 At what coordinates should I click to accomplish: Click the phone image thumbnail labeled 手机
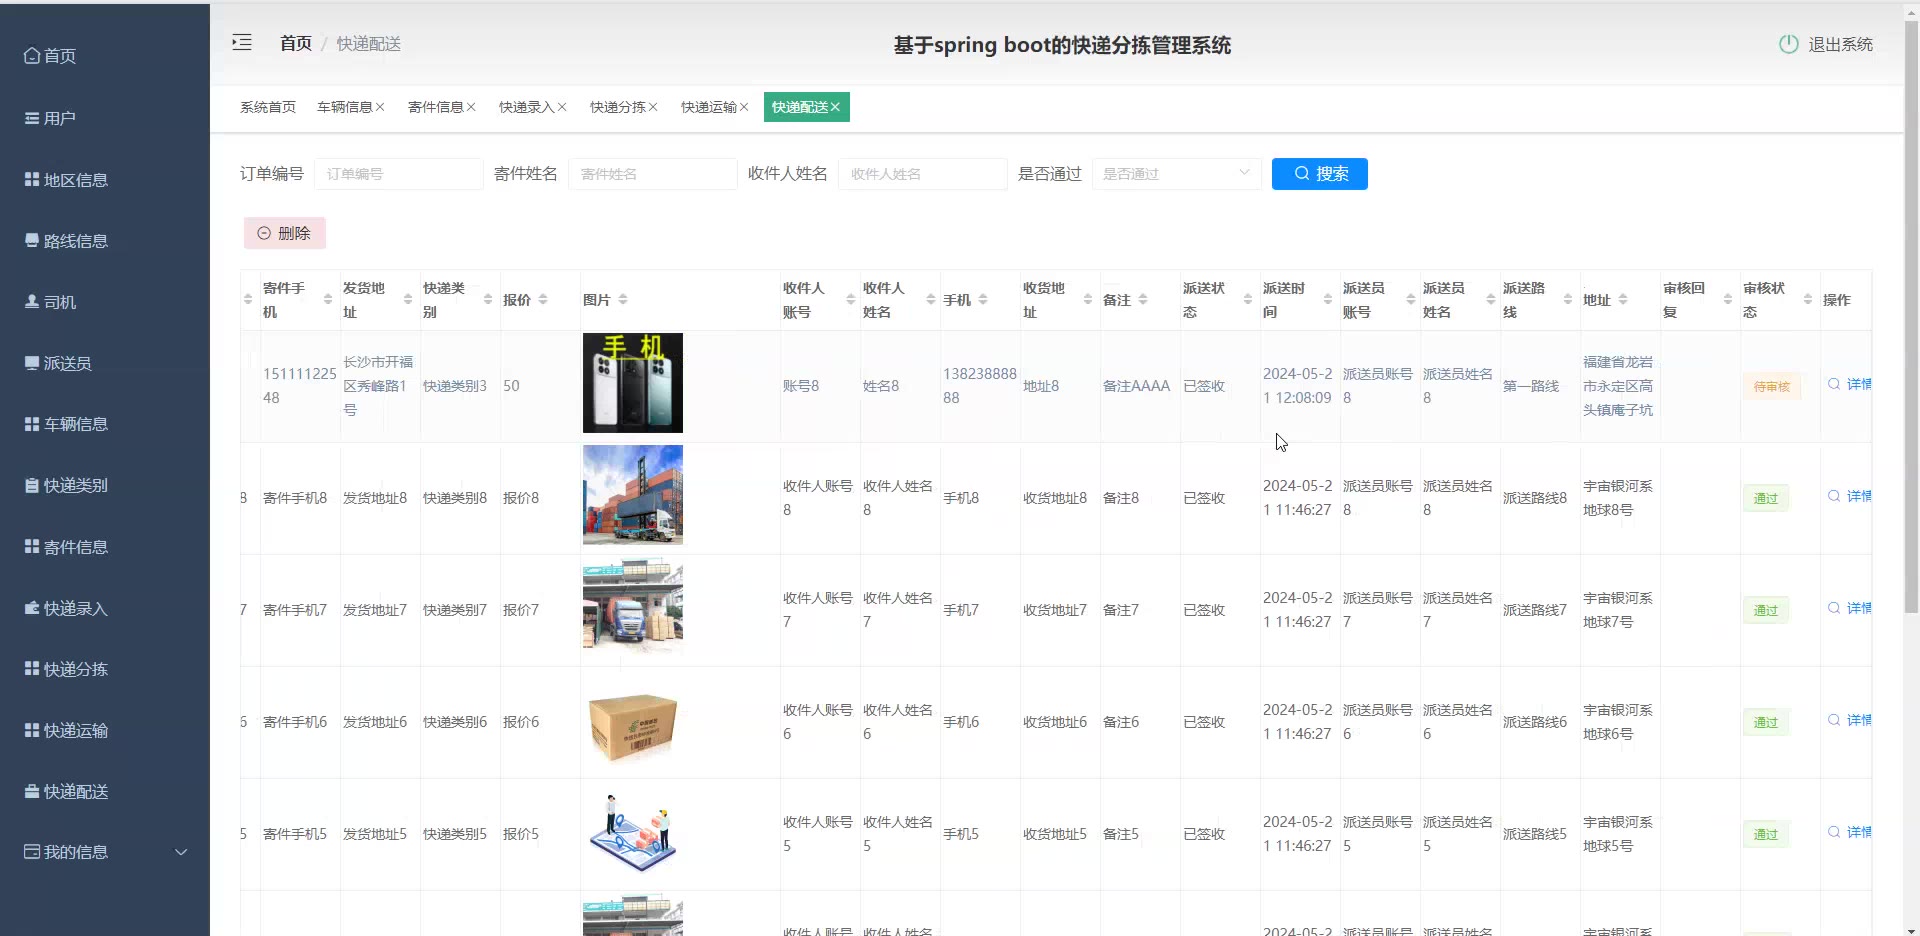click(x=633, y=383)
